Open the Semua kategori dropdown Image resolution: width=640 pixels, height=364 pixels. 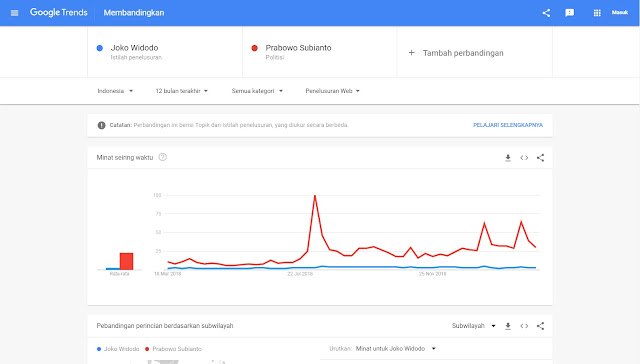point(257,91)
